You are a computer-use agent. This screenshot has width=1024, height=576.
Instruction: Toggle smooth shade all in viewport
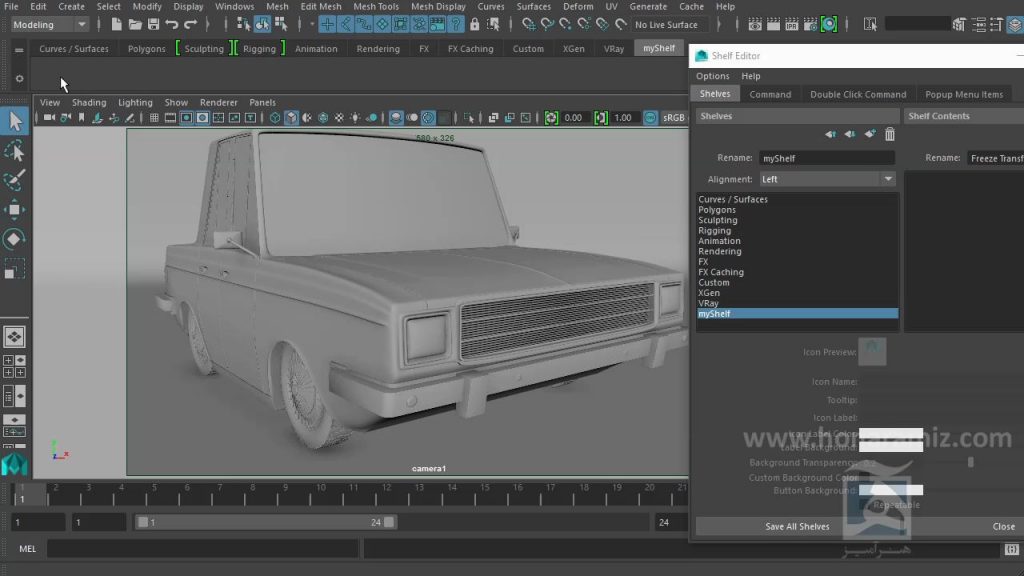pos(291,118)
